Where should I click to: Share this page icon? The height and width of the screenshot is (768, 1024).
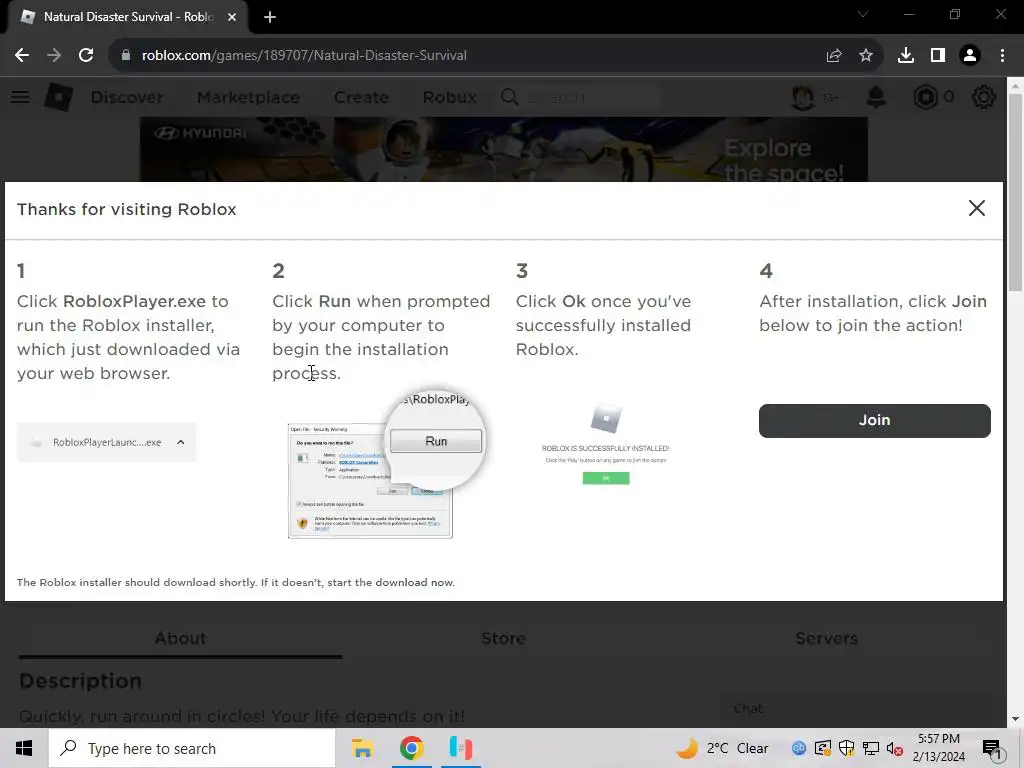[x=834, y=56]
